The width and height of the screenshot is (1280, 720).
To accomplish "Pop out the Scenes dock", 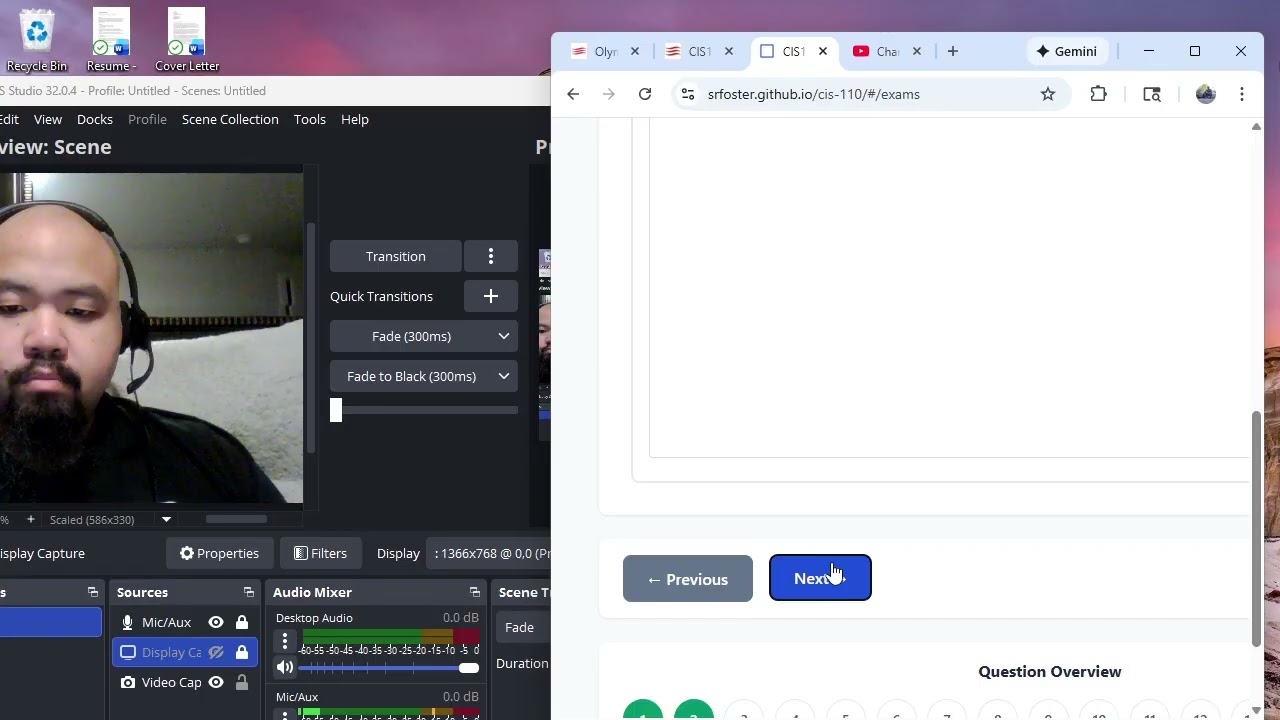I will point(93,592).
